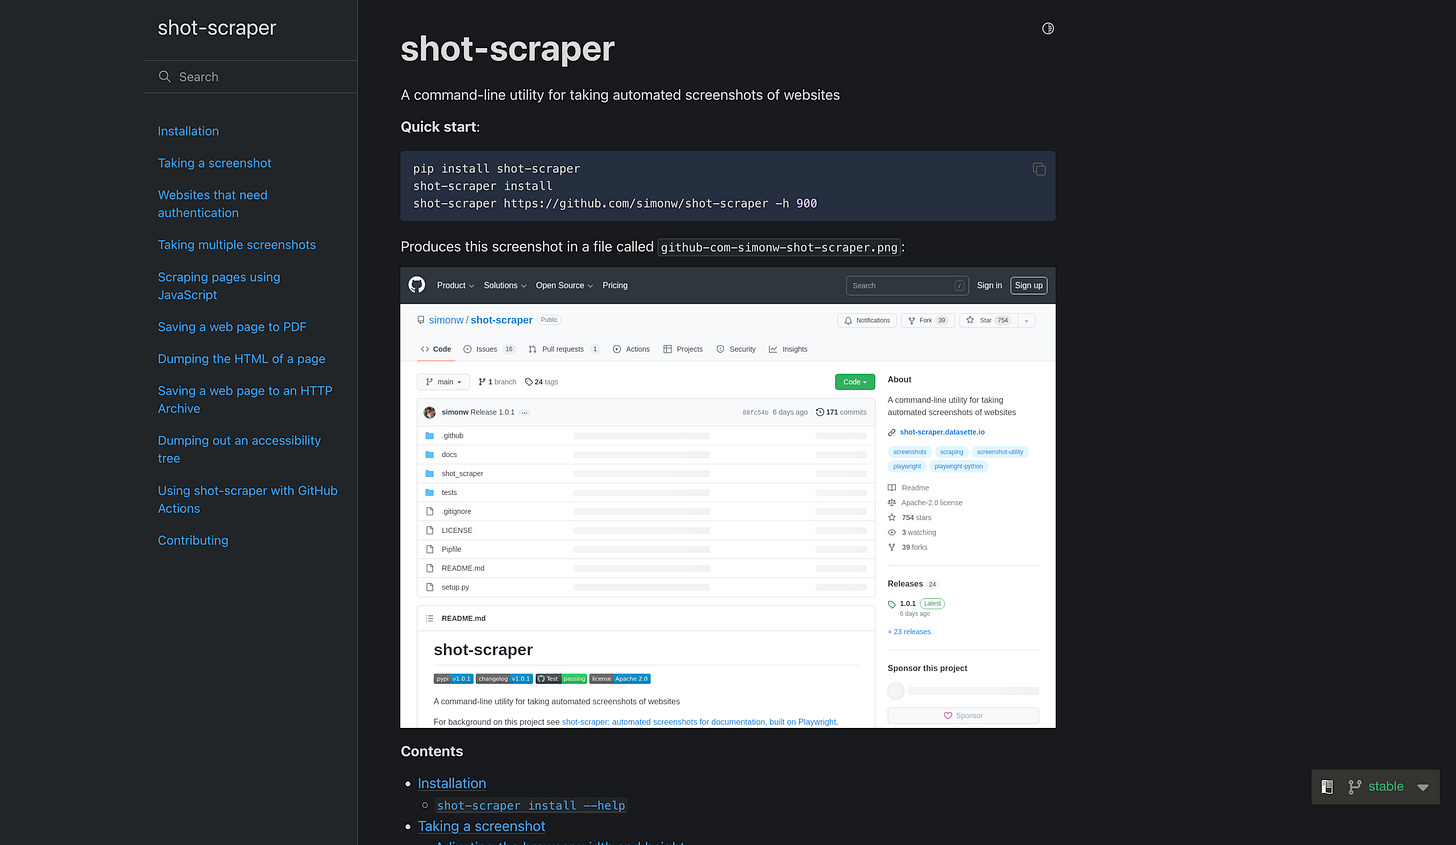Follow shot-scraper install --help contents link
1456x845 pixels.
tap(531, 806)
